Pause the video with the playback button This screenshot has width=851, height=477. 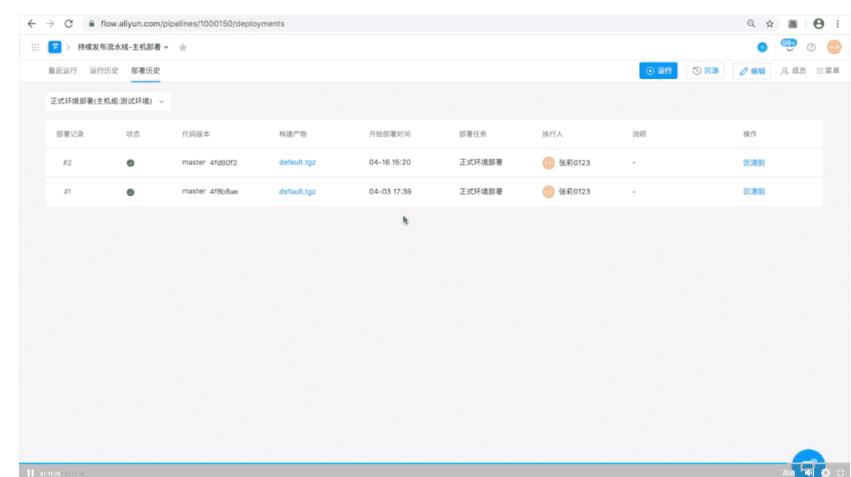click(x=30, y=472)
